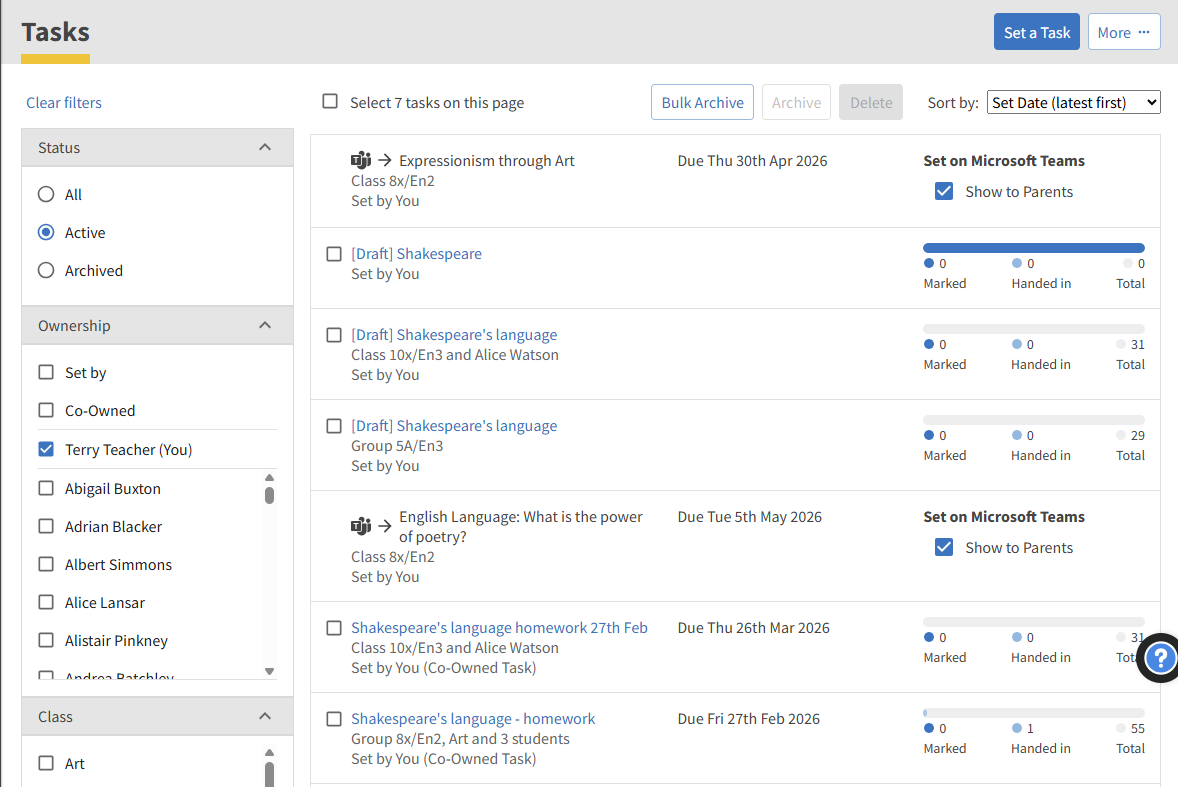Screen dimensions: 1178x787
Task: Click the Archive button
Action: coord(796,102)
